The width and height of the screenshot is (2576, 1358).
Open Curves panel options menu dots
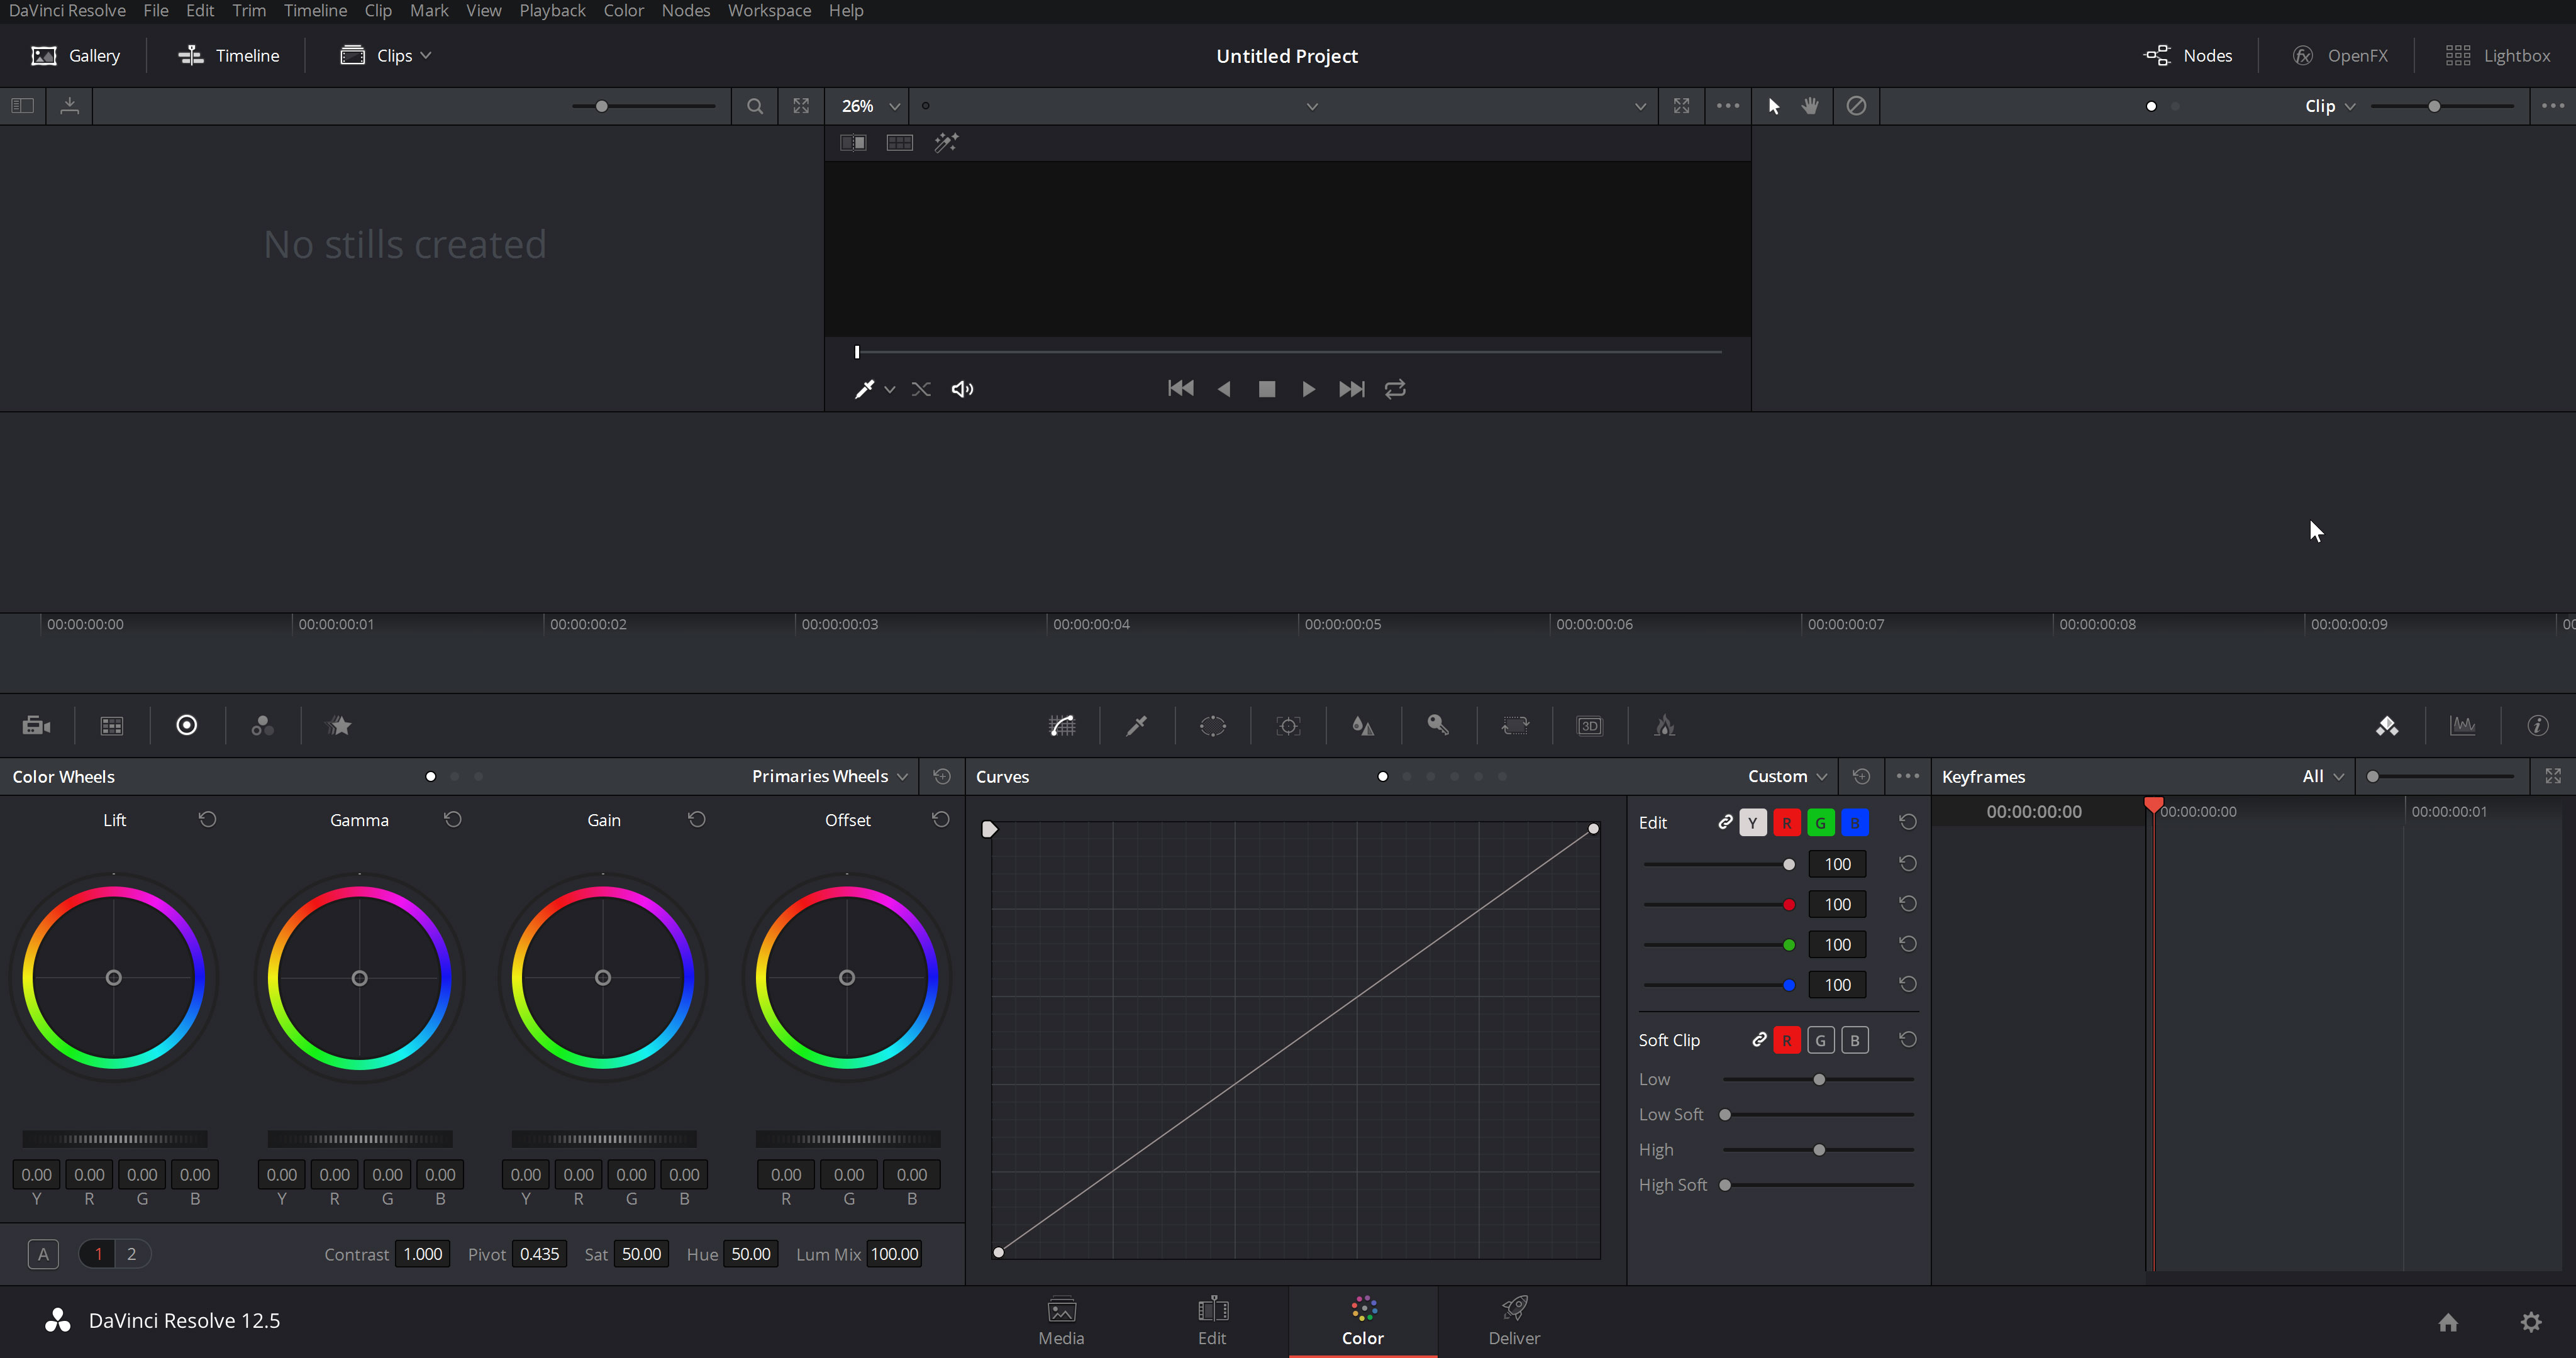1908,776
